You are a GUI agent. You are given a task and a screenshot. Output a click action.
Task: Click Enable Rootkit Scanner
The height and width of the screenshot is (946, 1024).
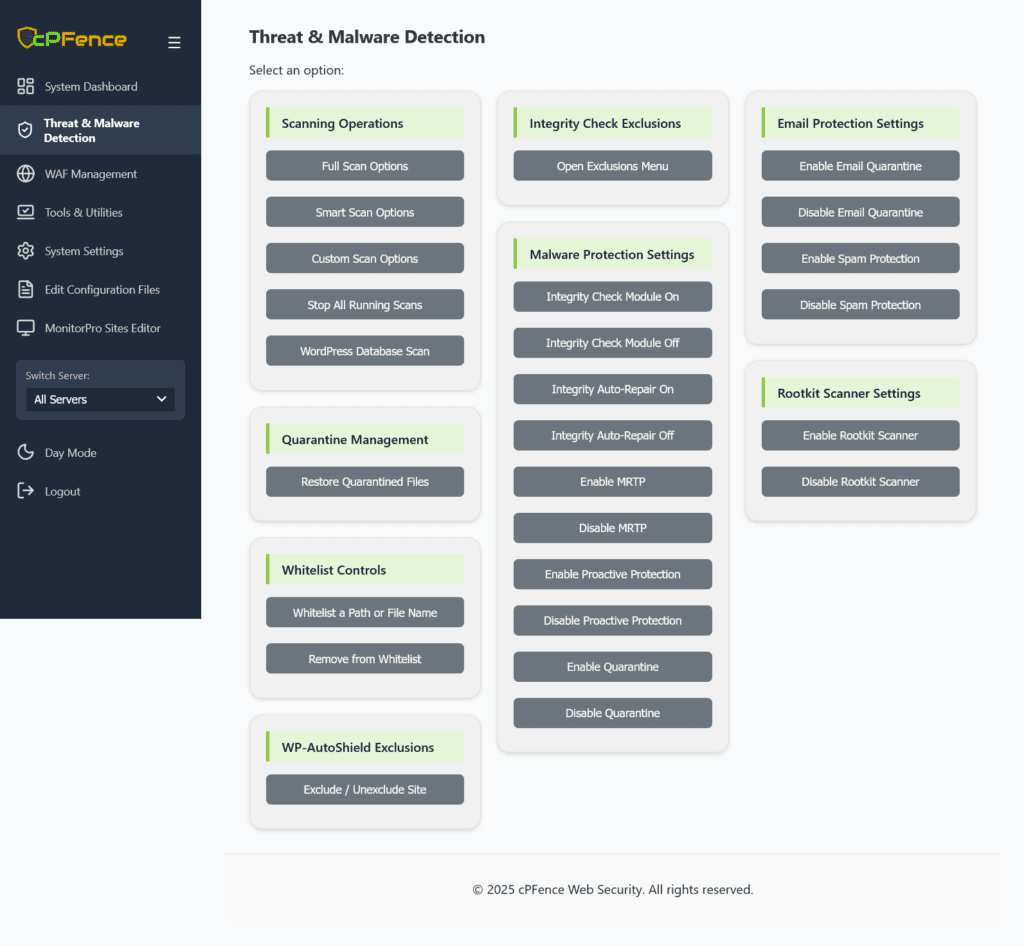(x=860, y=436)
